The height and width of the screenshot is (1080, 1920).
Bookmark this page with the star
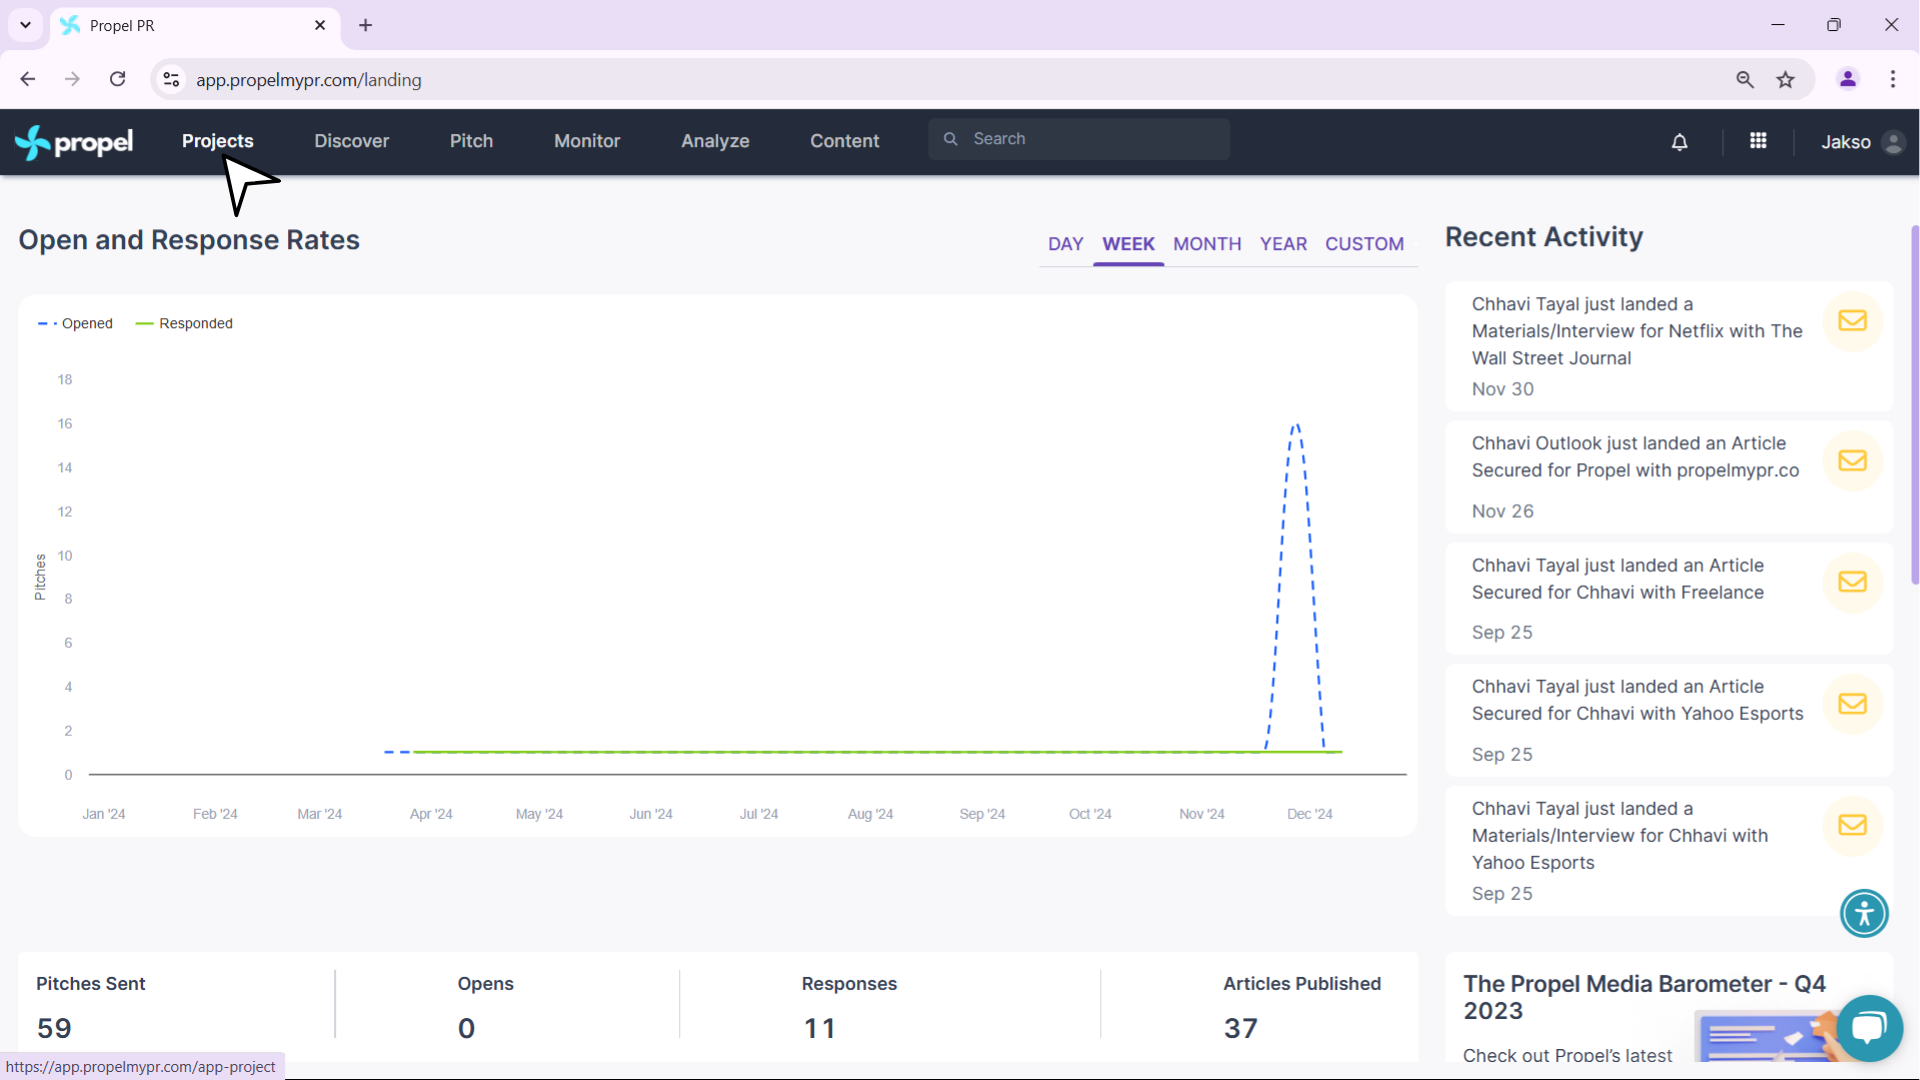pos(1786,79)
